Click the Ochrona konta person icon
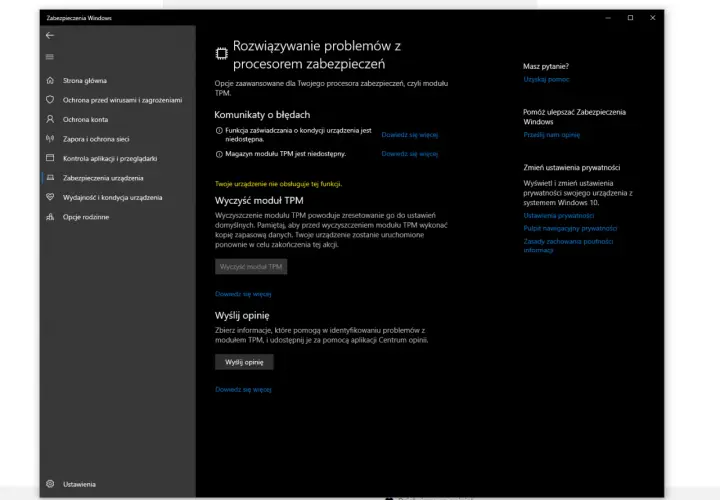The width and height of the screenshot is (720, 500). (50, 119)
